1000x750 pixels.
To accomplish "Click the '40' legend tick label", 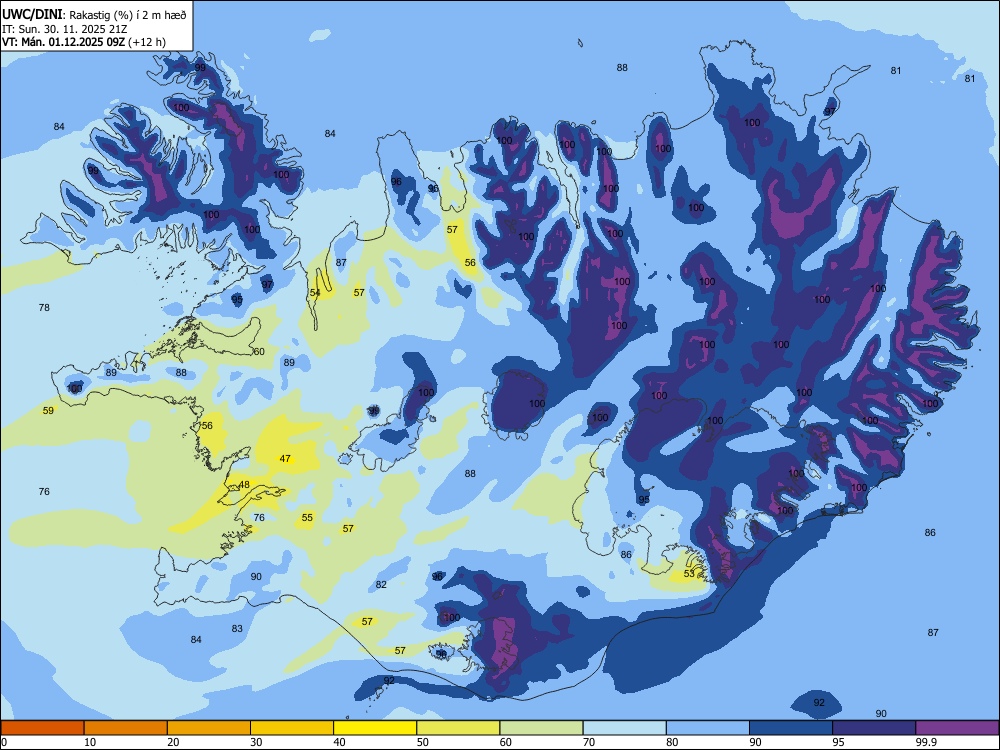I will (339, 742).
